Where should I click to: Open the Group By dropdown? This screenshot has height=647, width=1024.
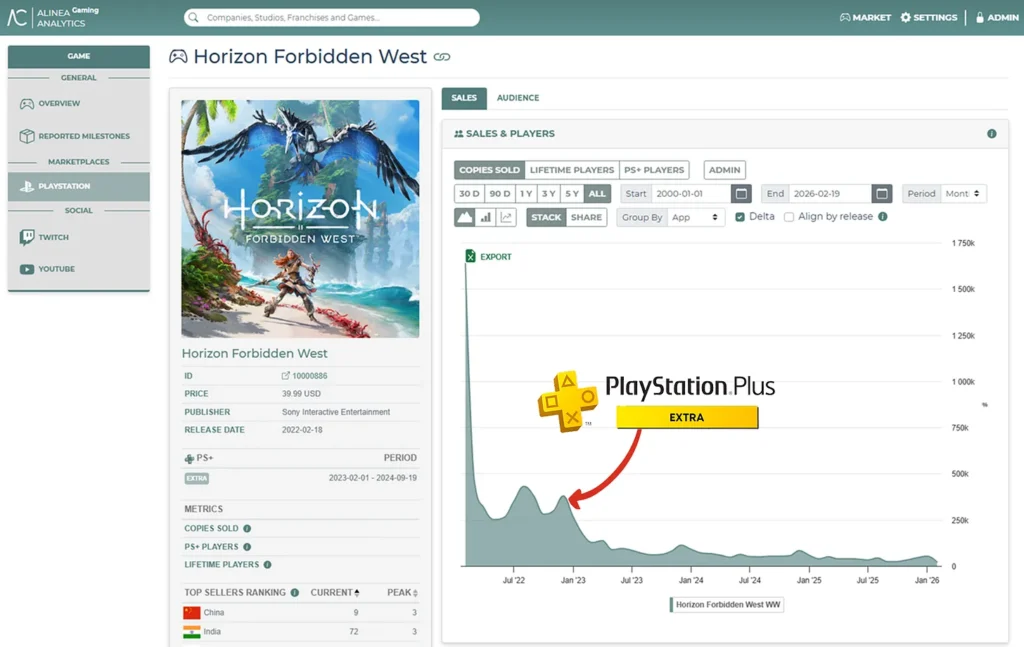[x=696, y=216]
